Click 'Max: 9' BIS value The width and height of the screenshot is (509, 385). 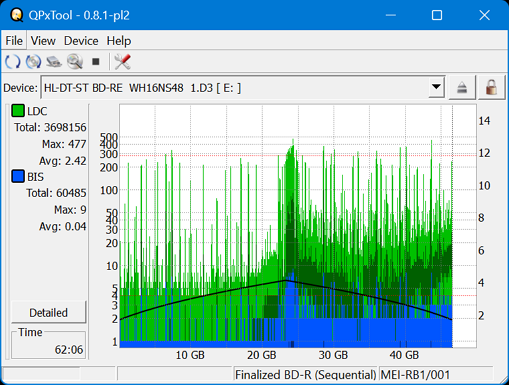[x=70, y=210]
